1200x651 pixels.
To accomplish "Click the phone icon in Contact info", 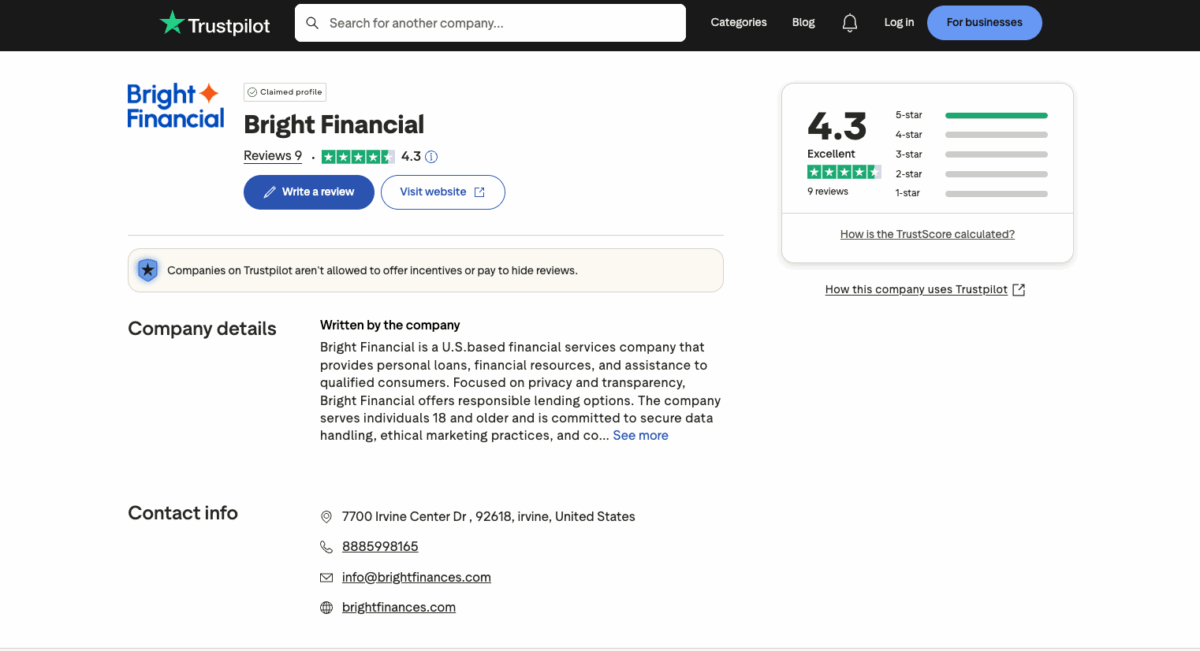I will [326, 547].
